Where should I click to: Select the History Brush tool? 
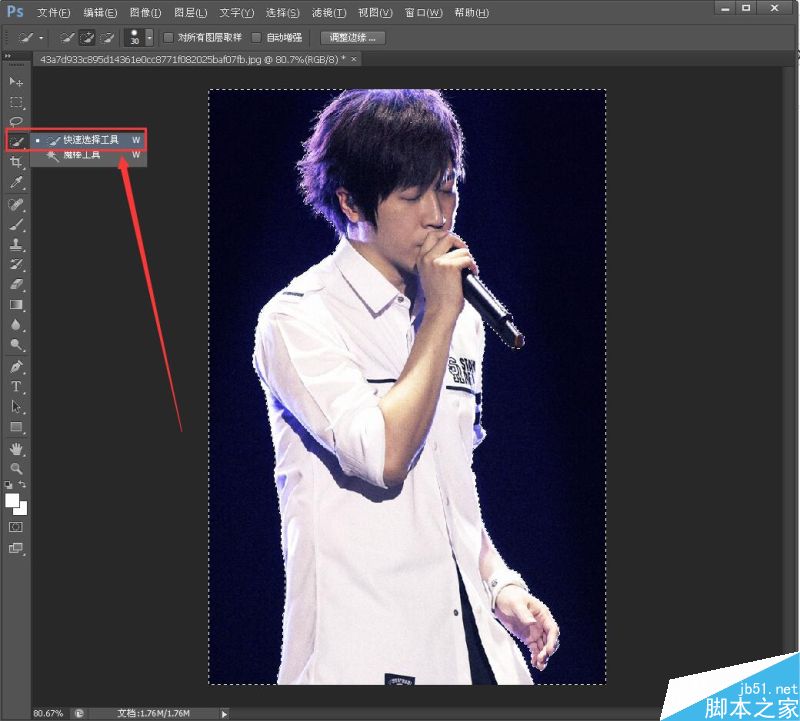[x=16, y=264]
